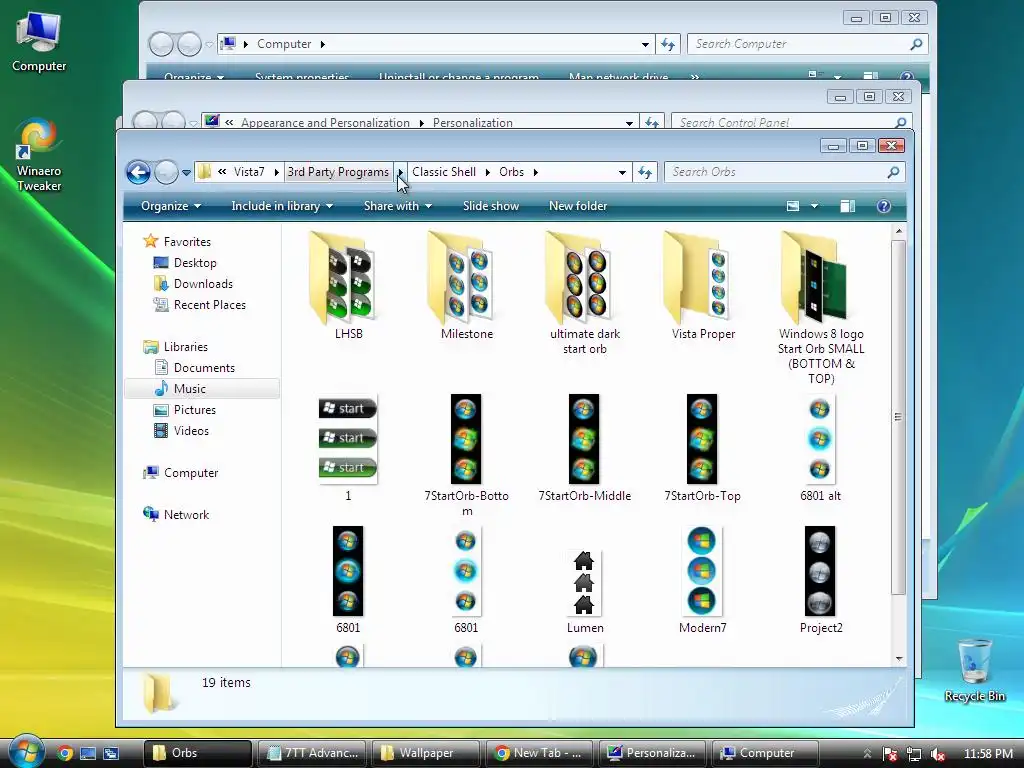Open the Organize menu

170,206
